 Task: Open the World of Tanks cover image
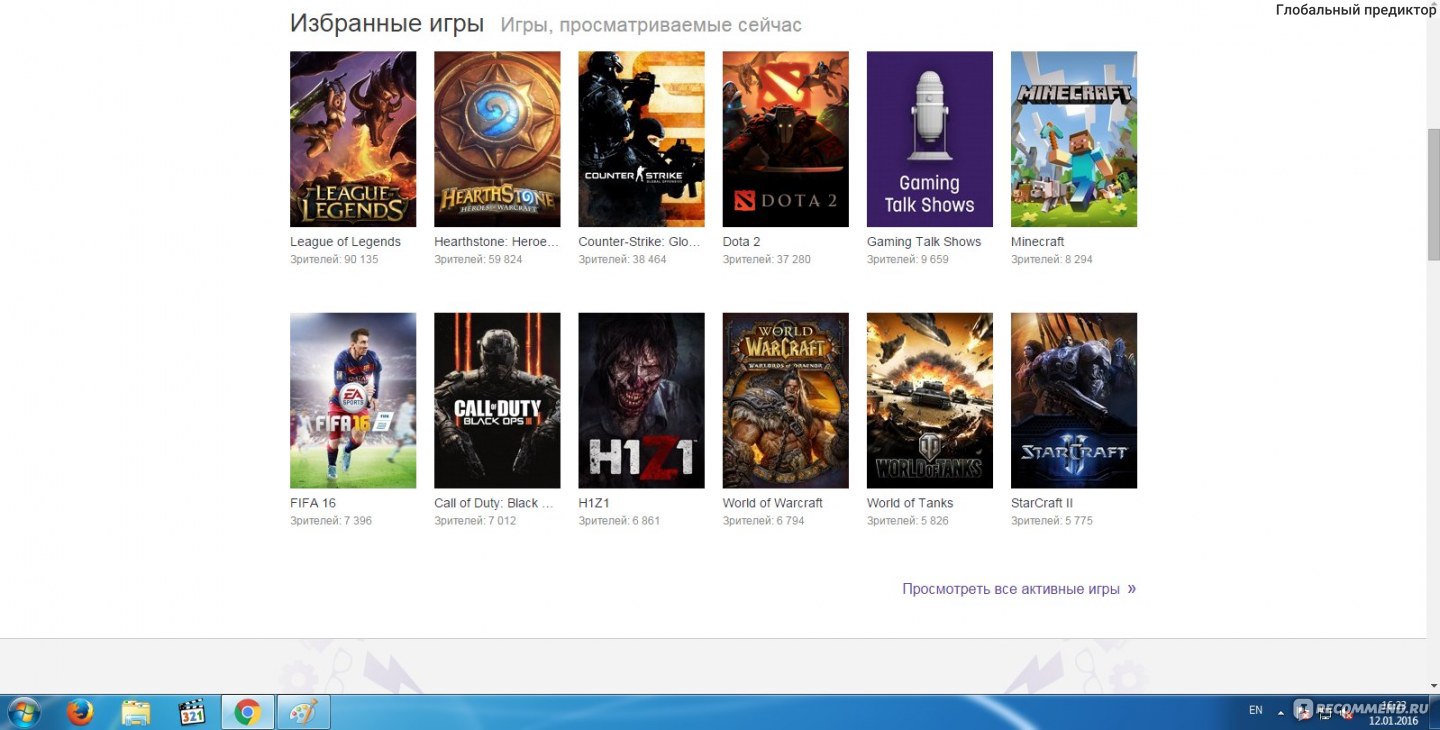(929, 400)
